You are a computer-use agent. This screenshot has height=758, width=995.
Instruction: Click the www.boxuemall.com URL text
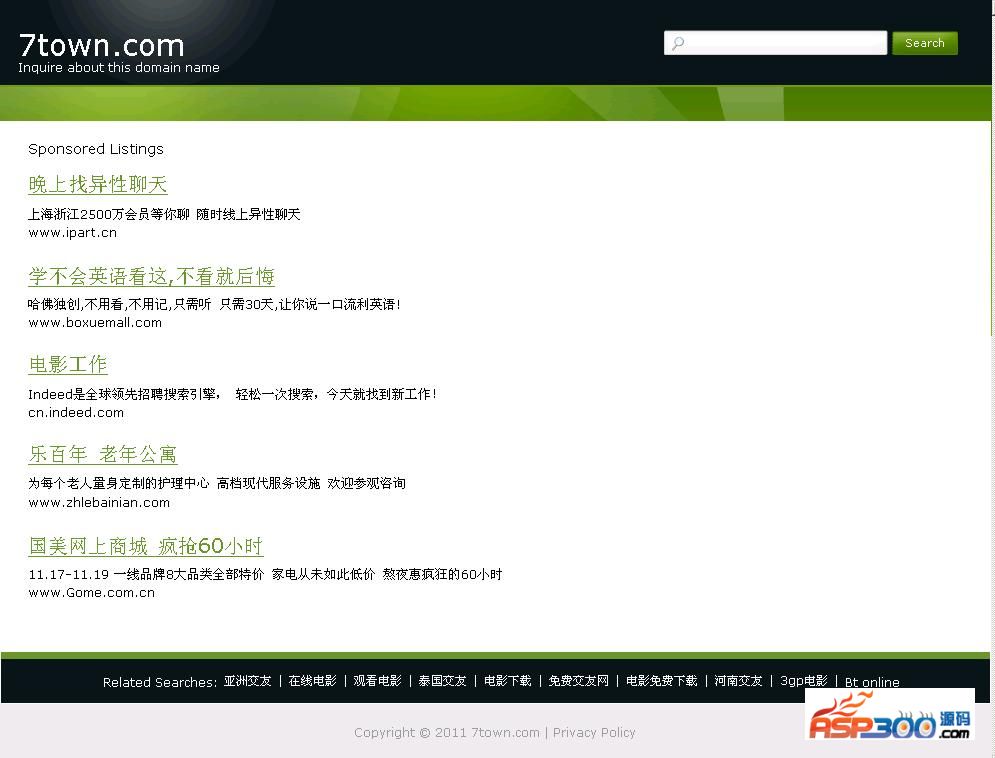point(95,323)
